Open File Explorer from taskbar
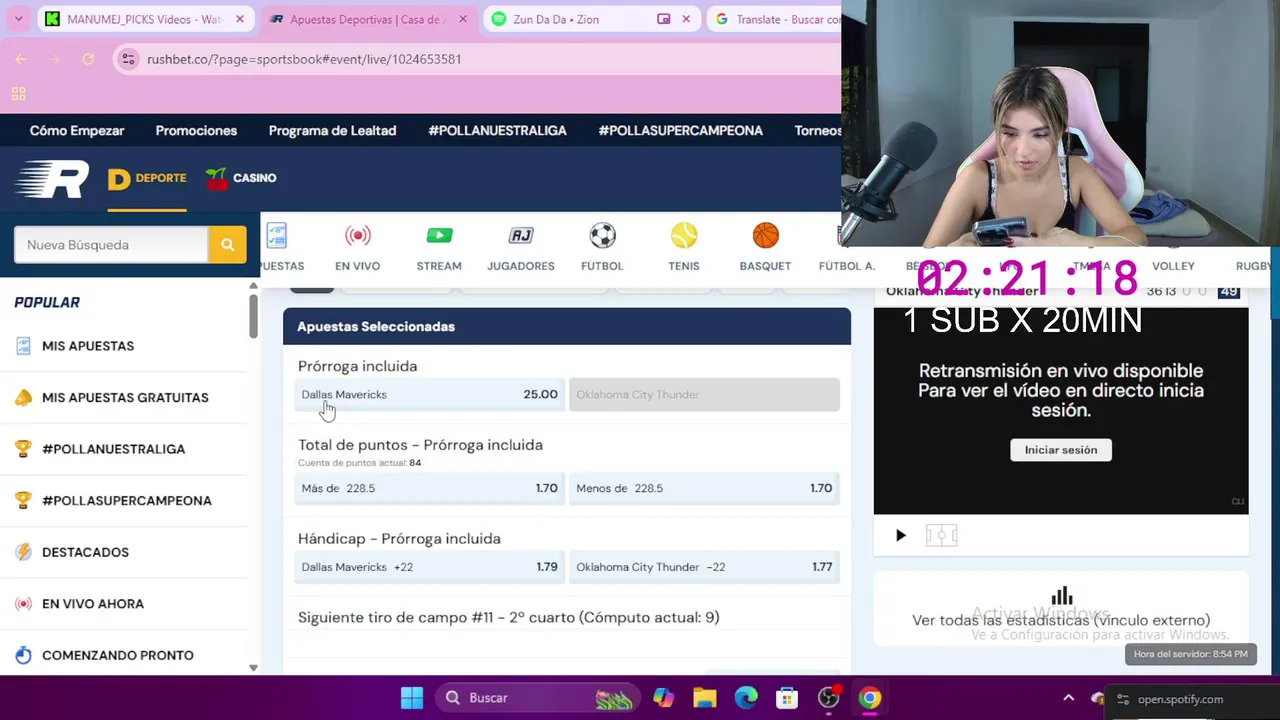This screenshot has width=1280, height=720. click(705, 698)
